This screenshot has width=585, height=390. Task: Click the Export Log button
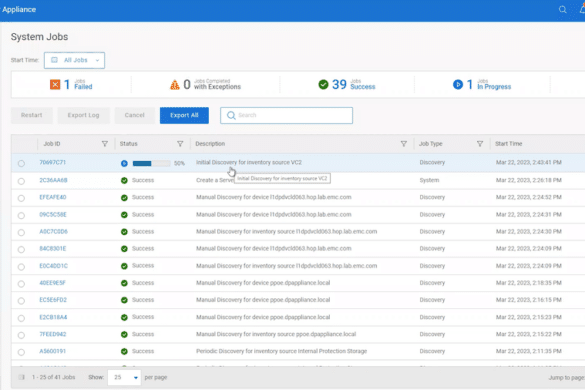pyautogui.click(x=84, y=115)
